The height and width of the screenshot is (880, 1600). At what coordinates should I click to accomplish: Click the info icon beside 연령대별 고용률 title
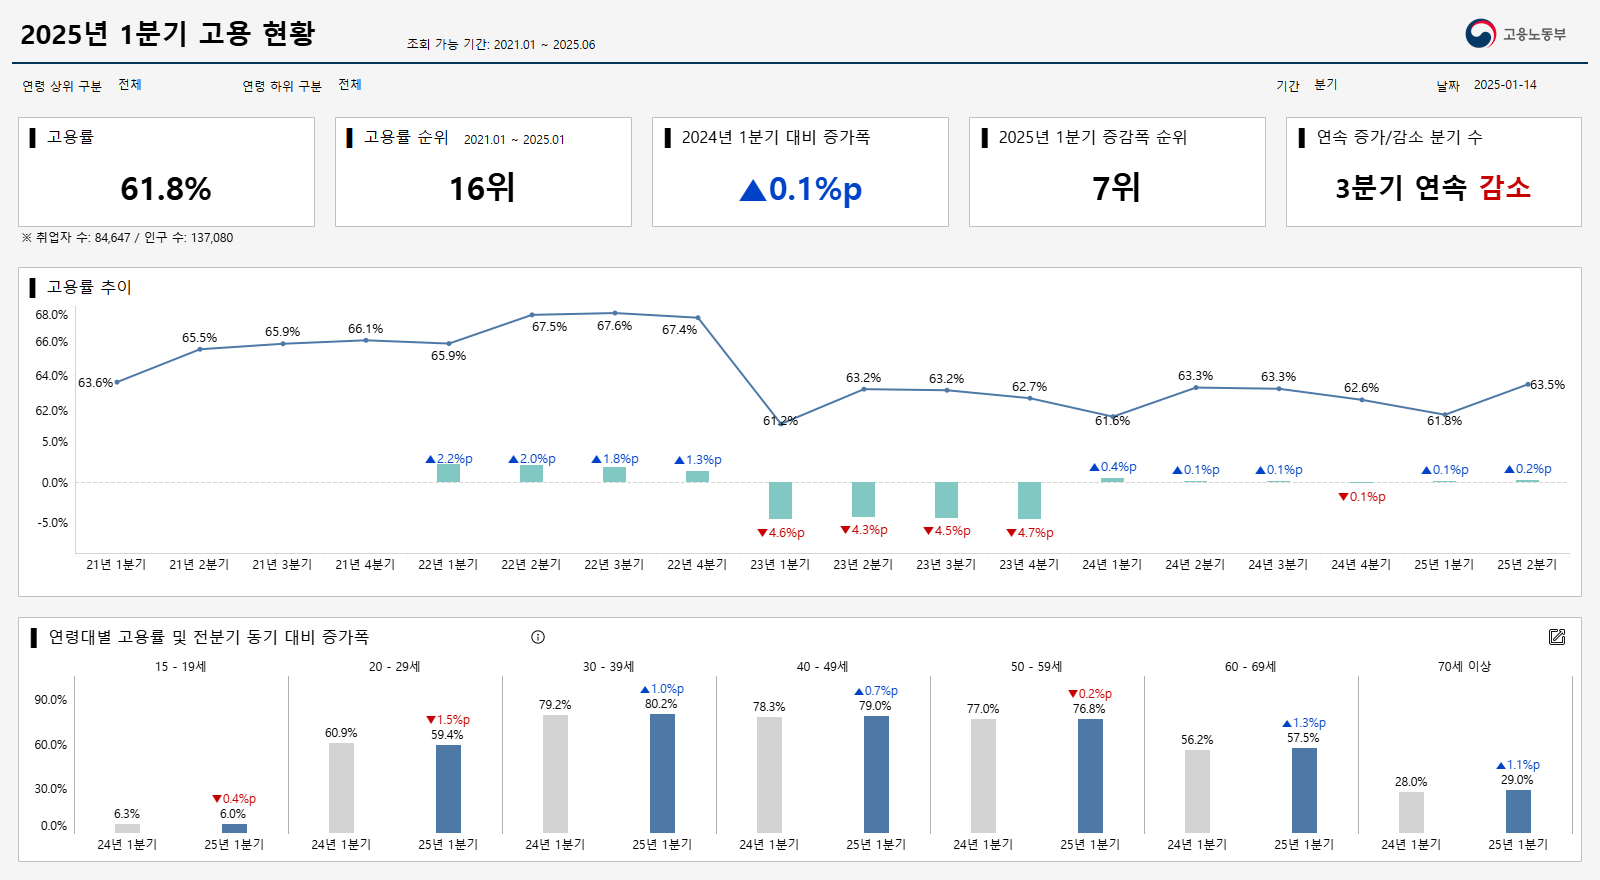[x=538, y=637]
